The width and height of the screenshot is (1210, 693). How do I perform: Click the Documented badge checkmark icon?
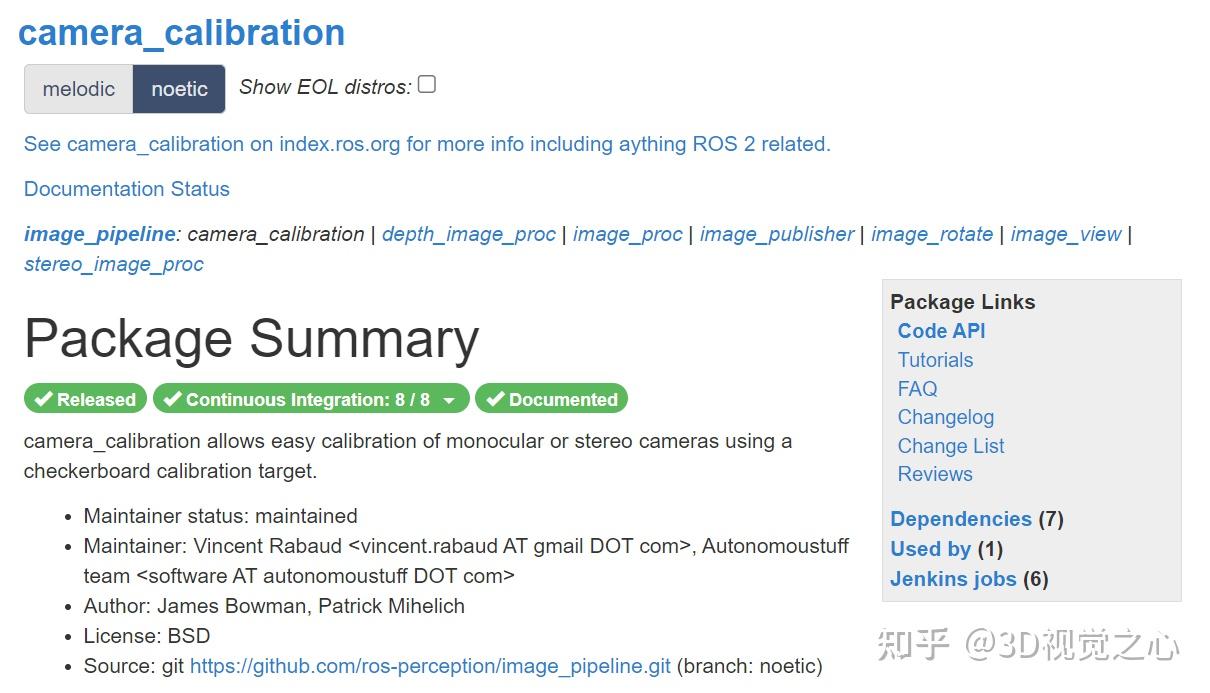[x=494, y=400]
